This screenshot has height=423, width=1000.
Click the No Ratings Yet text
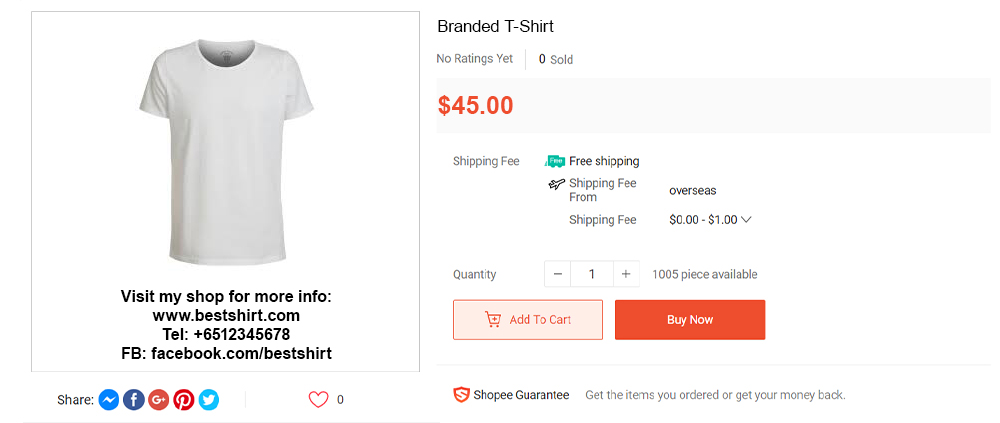point(475,59)
